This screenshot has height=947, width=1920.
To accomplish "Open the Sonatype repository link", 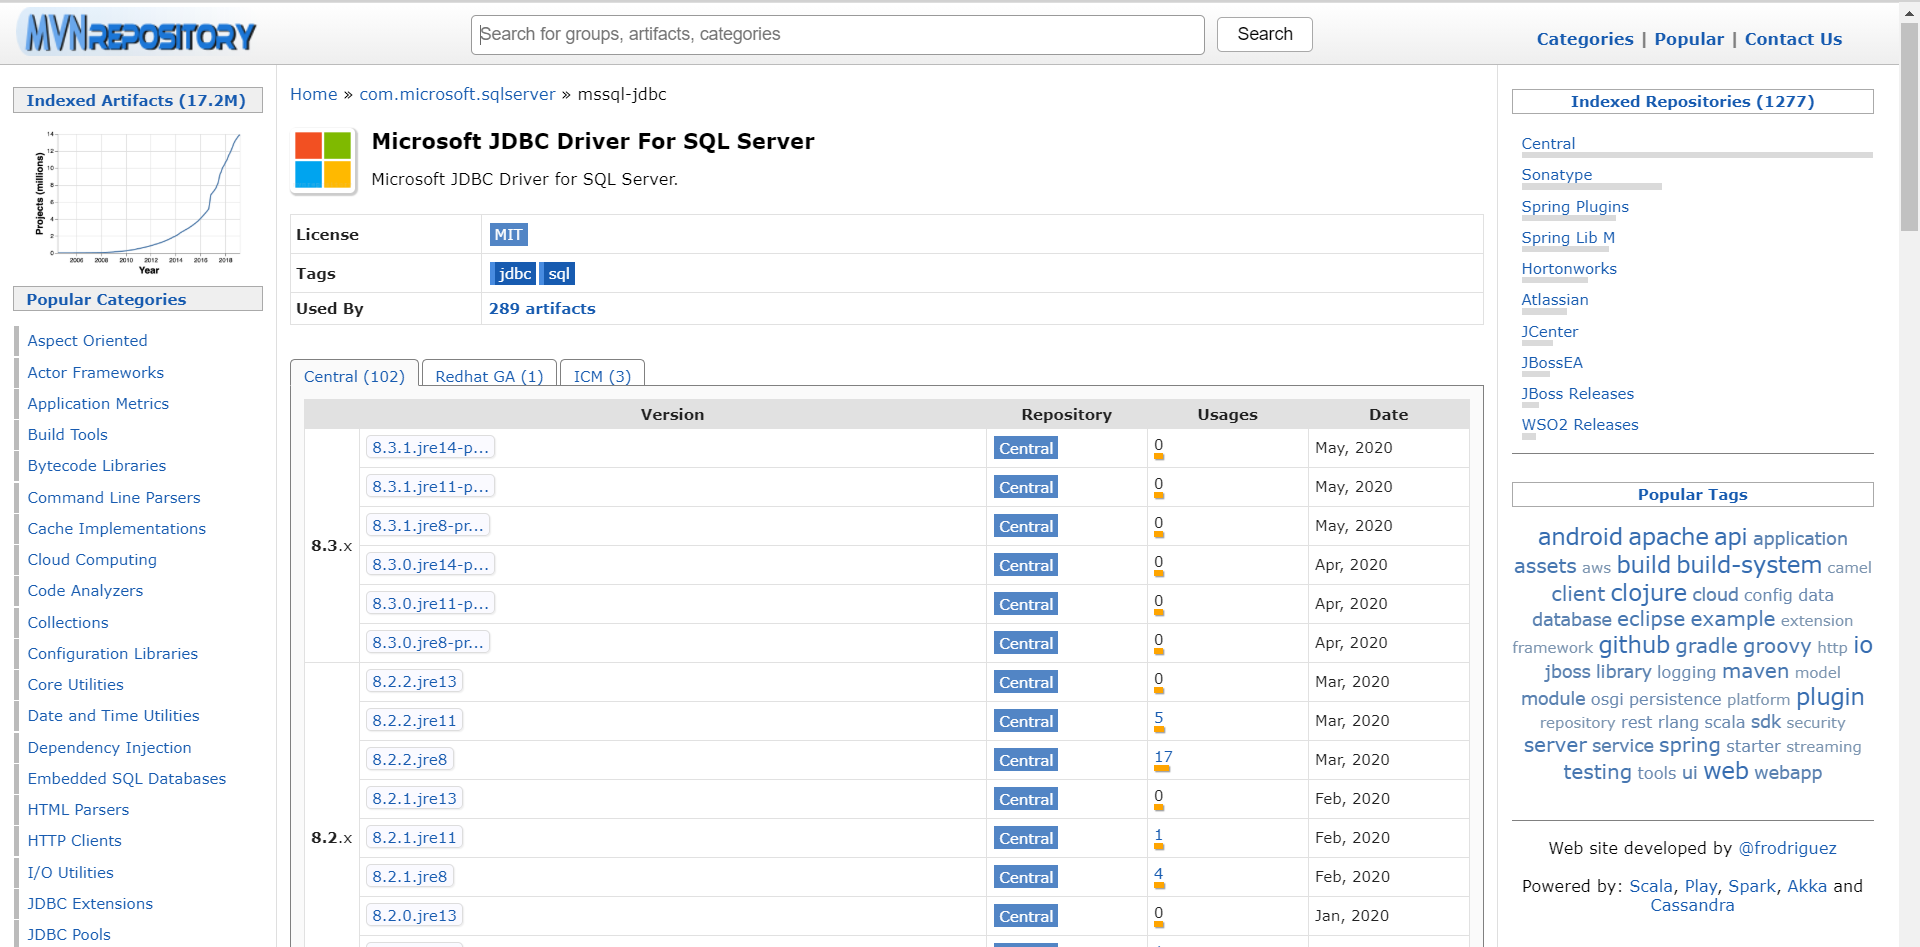I will pos(1556,175).
